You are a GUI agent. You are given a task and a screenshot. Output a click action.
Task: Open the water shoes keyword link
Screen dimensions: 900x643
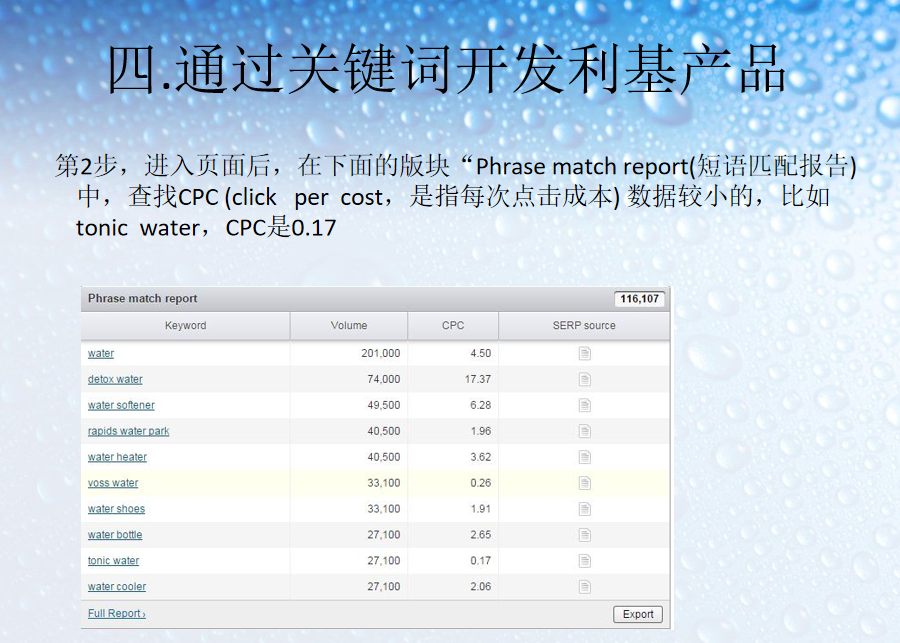pos(116,510)
